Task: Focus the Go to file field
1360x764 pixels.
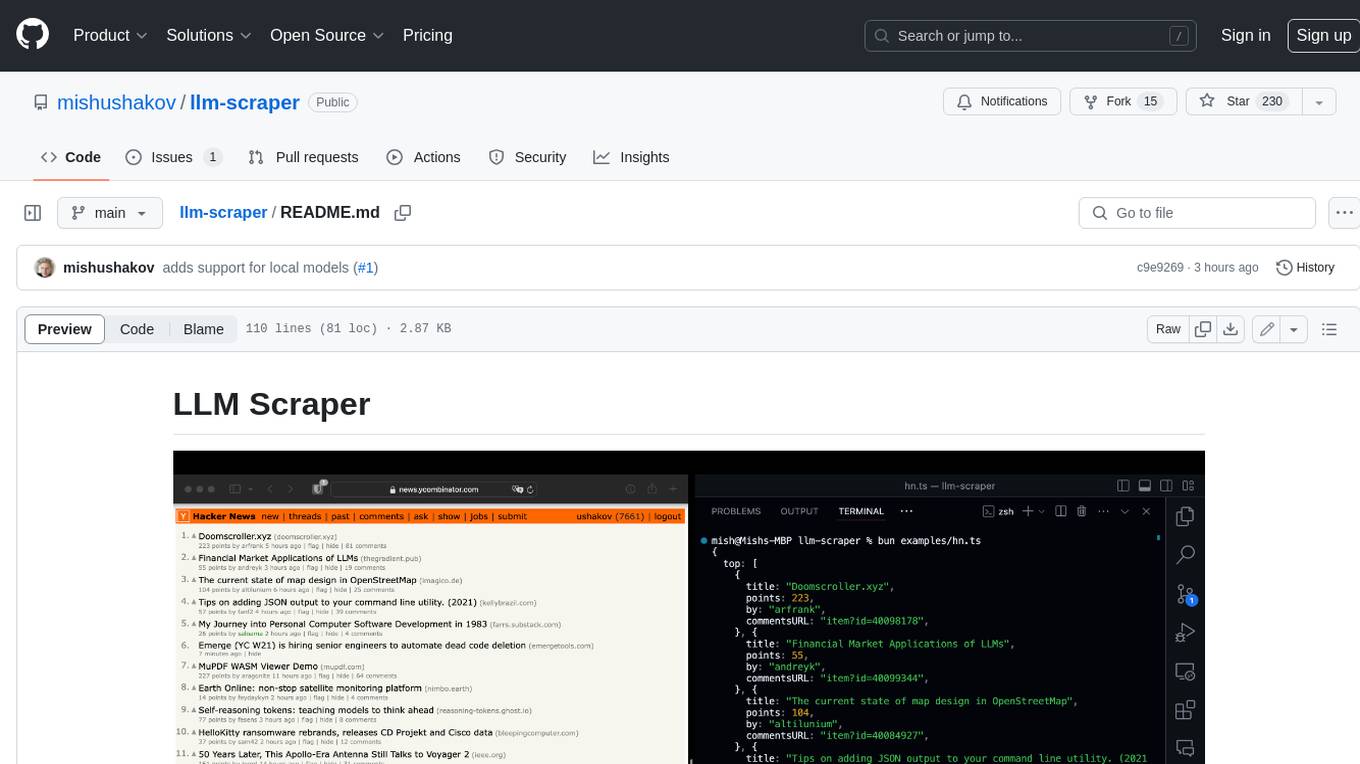Action: (1197, 213)
